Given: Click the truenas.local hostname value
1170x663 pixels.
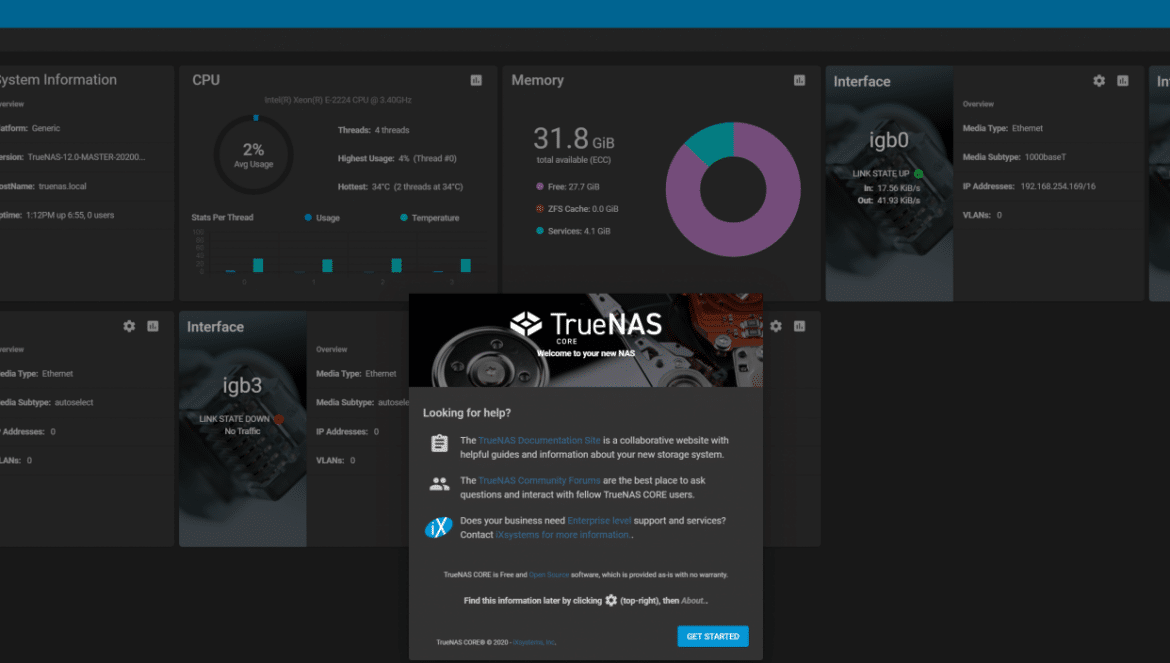Looking at the screenshot, I should click(x=63, y=186).
